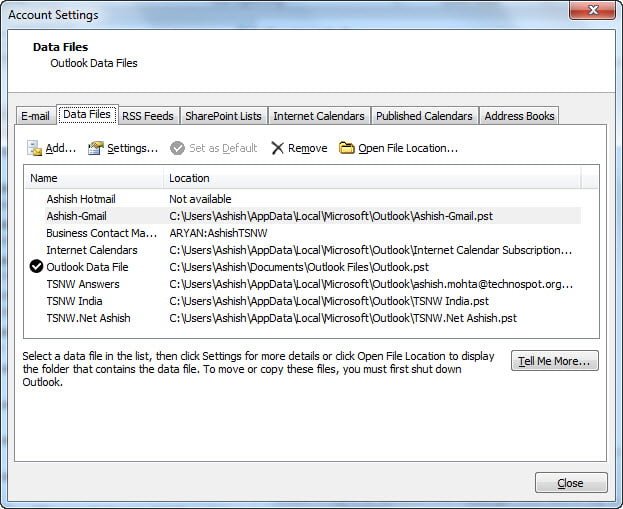Switch to the SharePoint Lists tab
The image size is (623, 509).
click(x=223, y=116)
